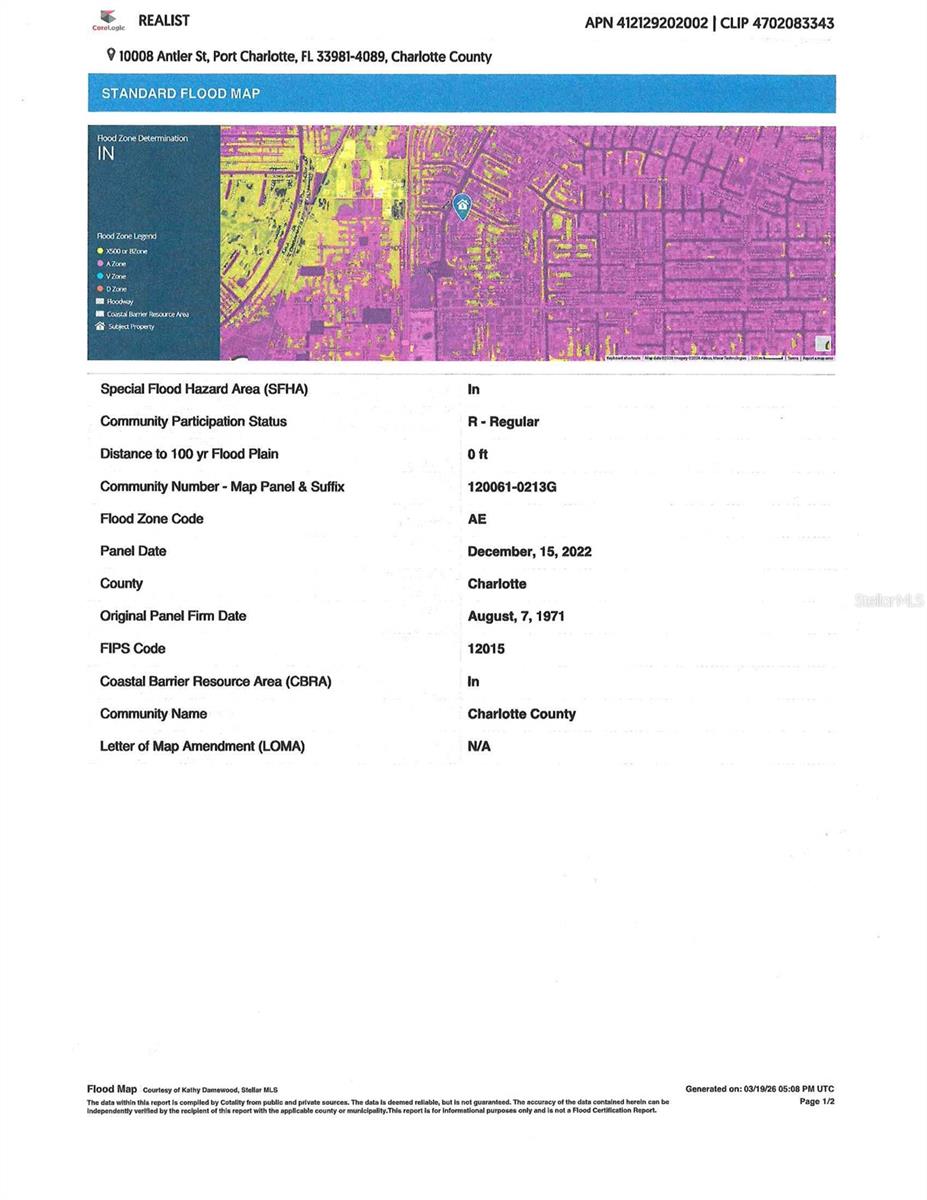Click the Floodway legend icon

click(100, 301)
